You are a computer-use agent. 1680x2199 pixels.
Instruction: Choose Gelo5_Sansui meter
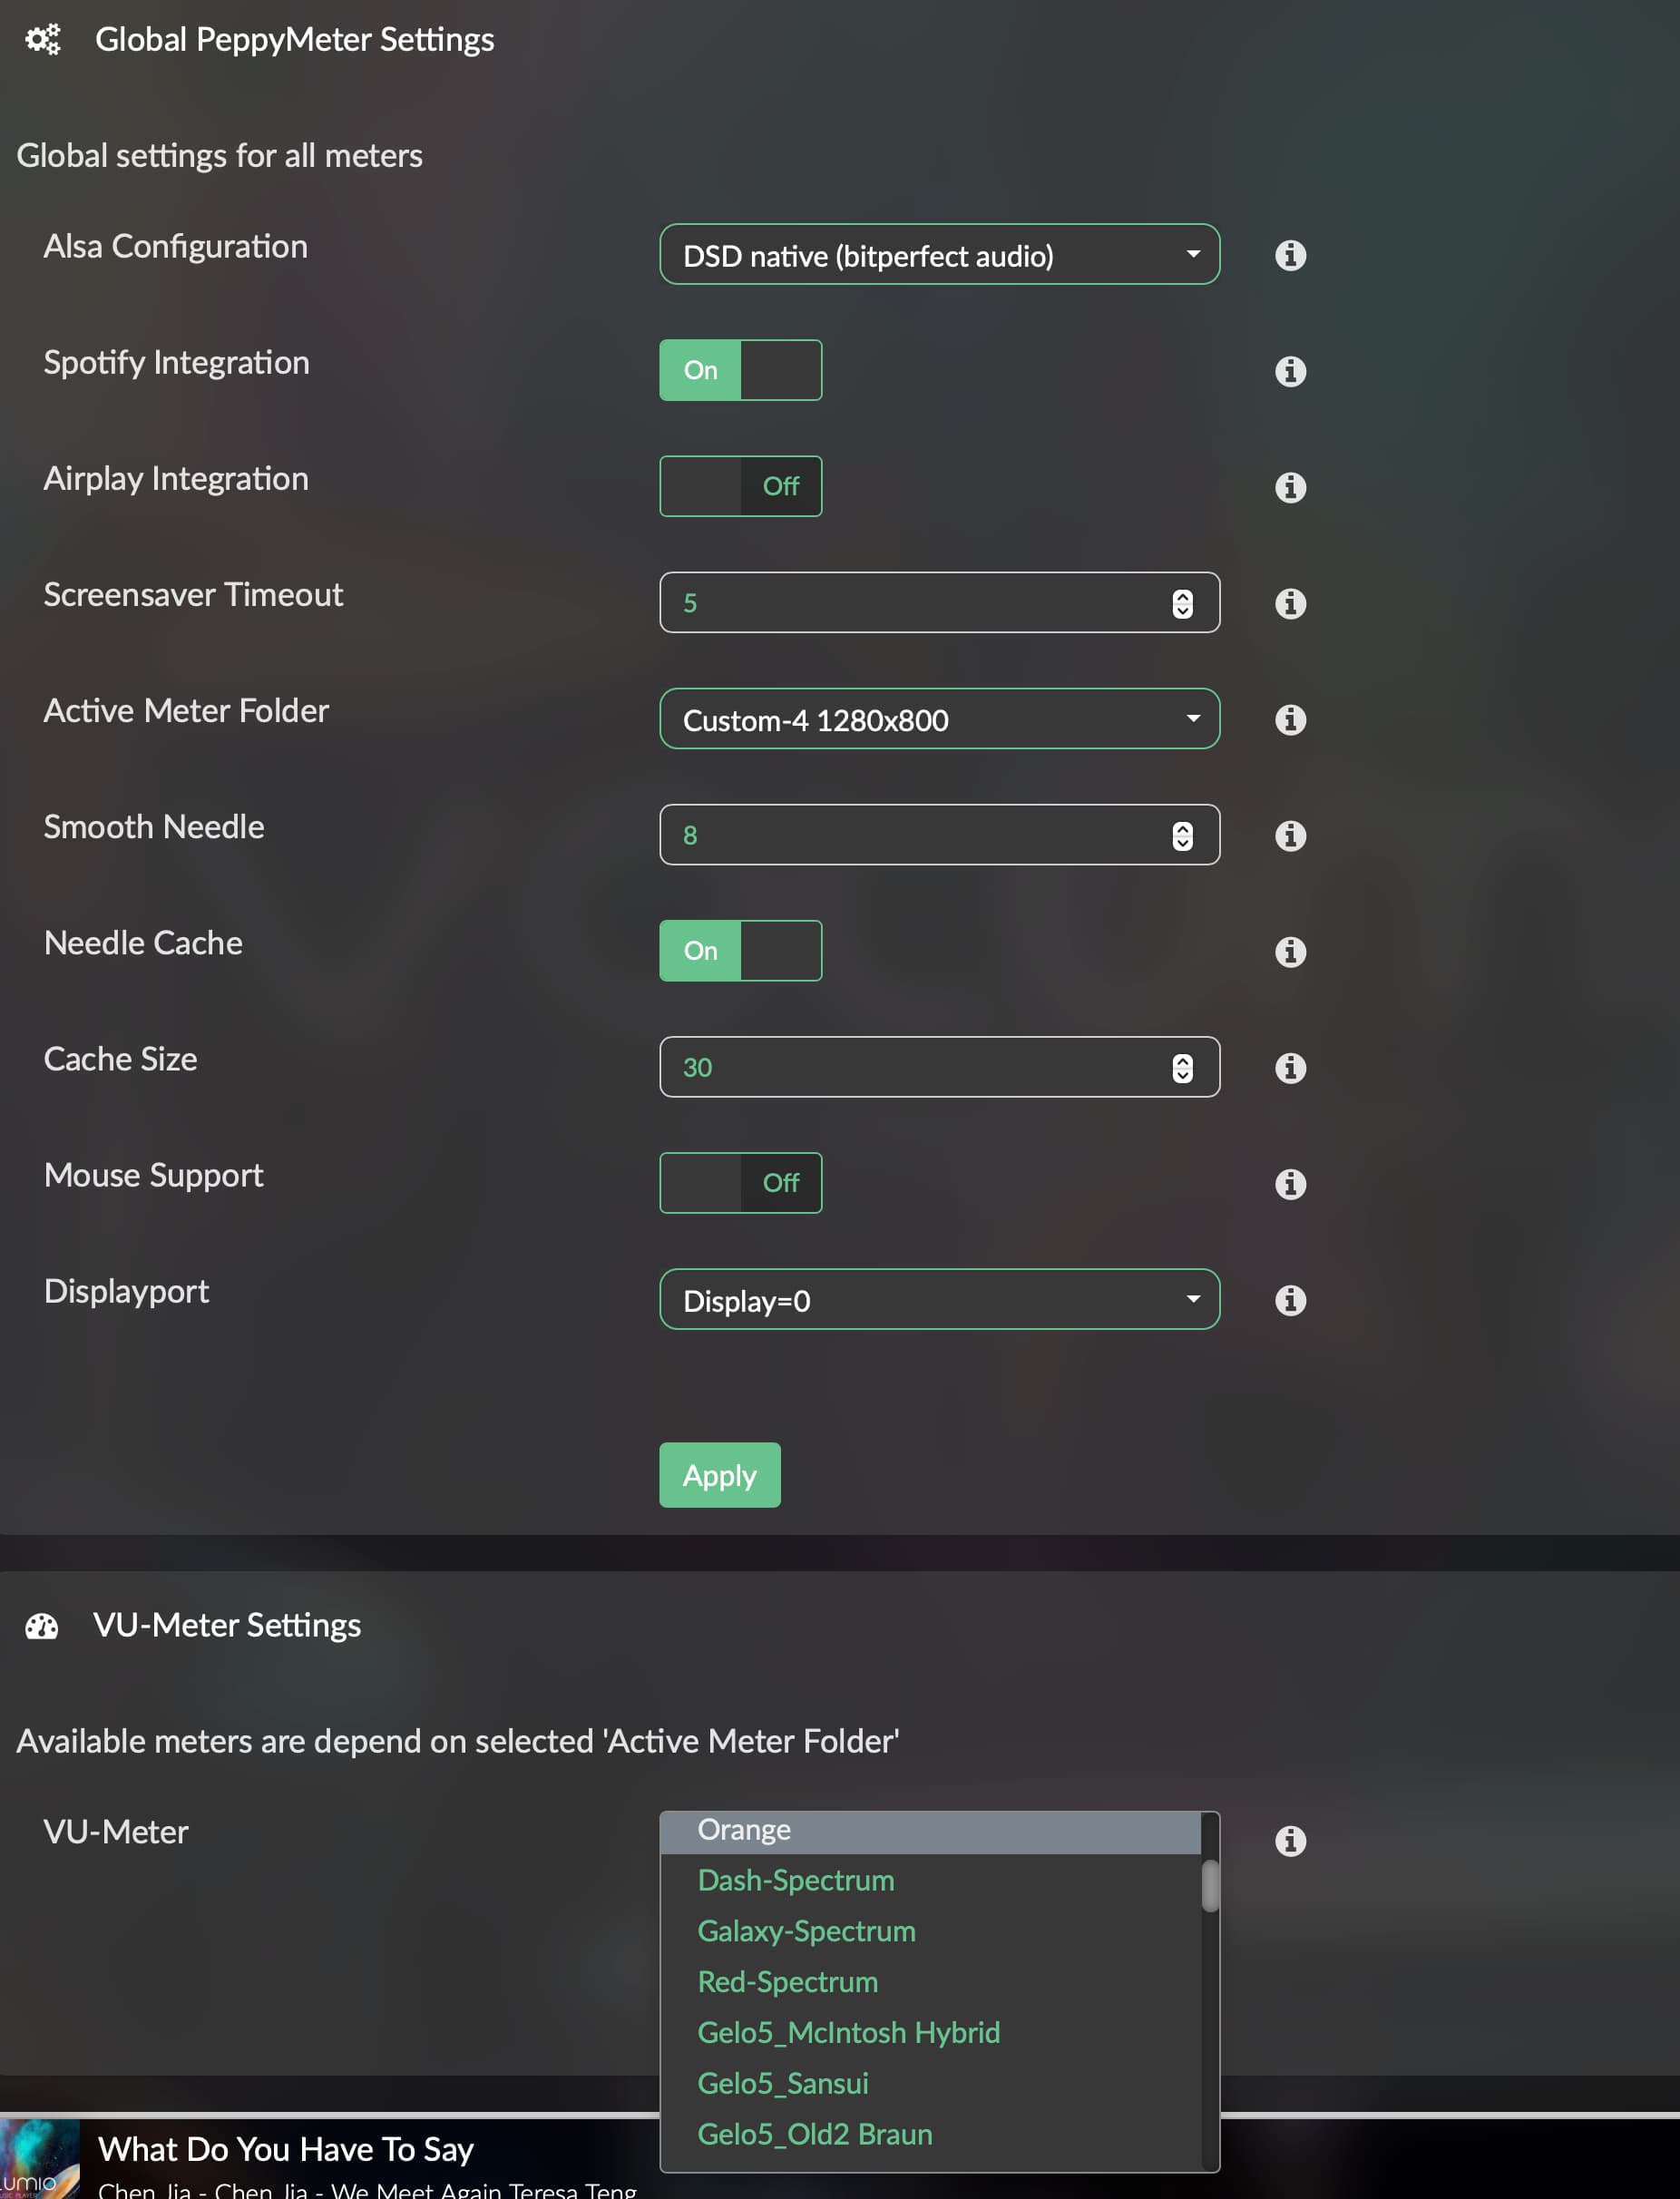pyautogui.click(x=930, y=2084)
